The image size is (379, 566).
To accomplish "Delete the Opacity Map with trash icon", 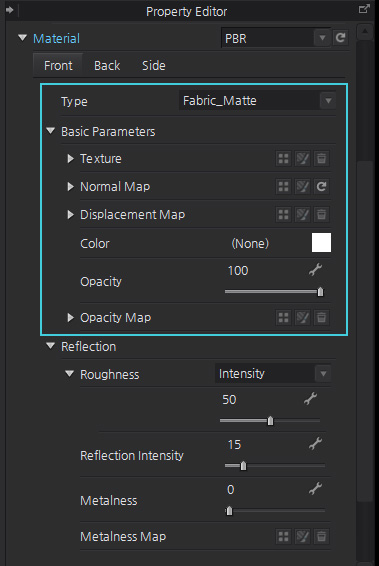I will (x=321, y=318).
